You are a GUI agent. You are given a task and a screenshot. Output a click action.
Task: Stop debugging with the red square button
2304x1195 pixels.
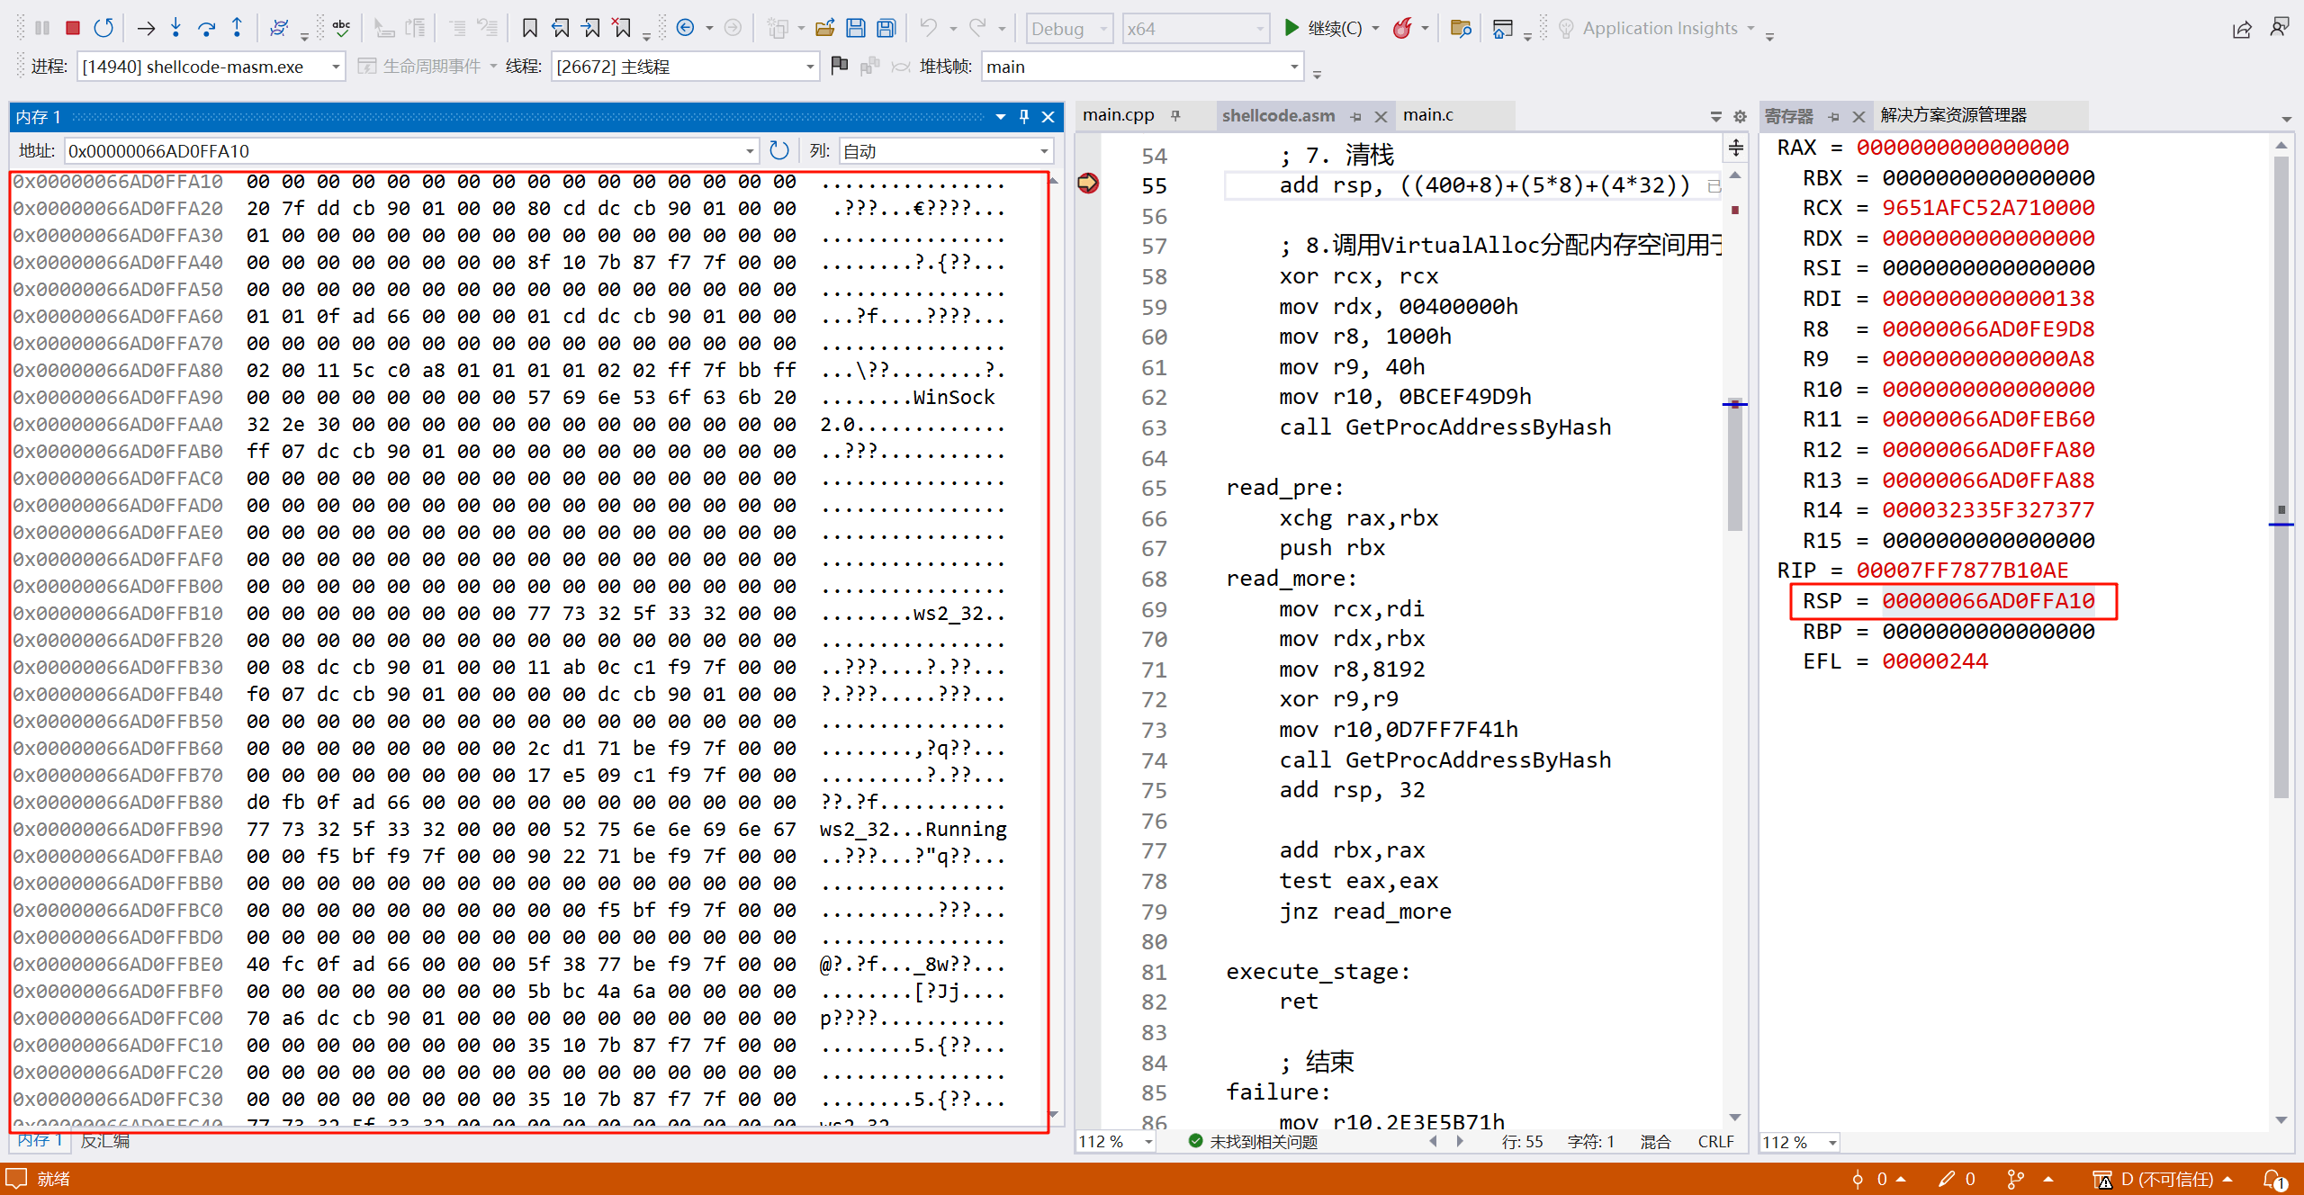coord(72,28)
